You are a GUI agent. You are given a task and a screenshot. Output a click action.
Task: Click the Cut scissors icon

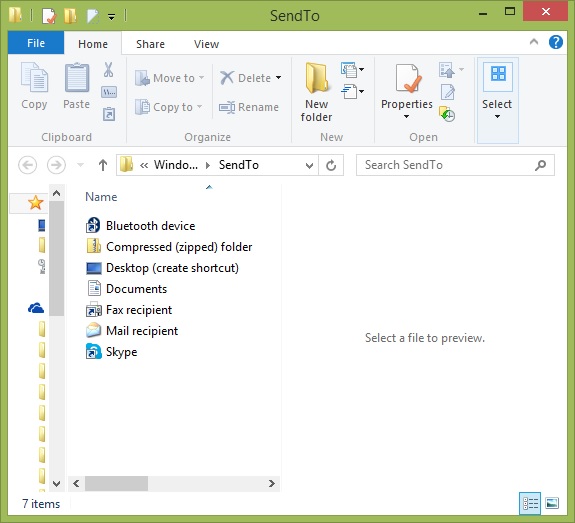tap(108, 70)
